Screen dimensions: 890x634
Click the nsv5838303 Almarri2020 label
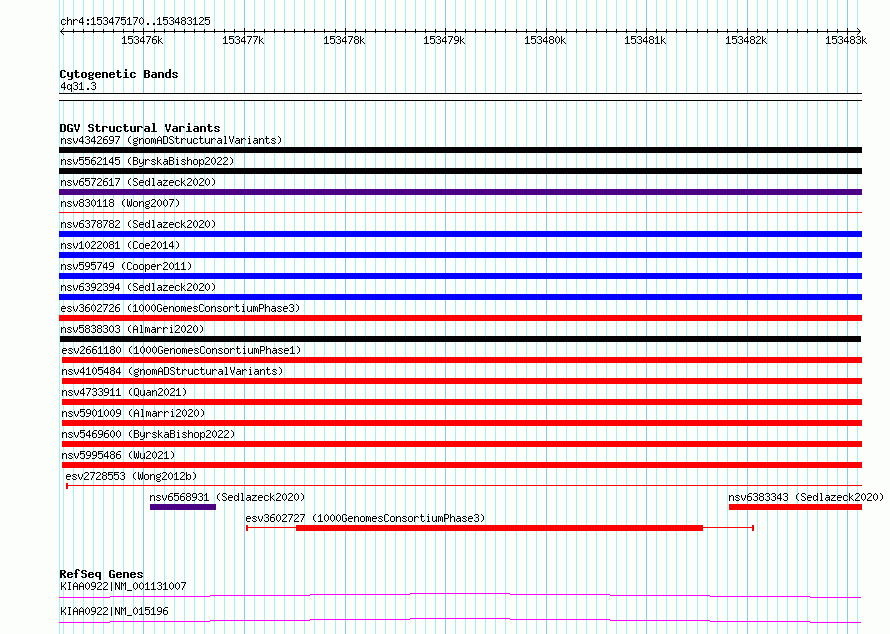[132, 329]
